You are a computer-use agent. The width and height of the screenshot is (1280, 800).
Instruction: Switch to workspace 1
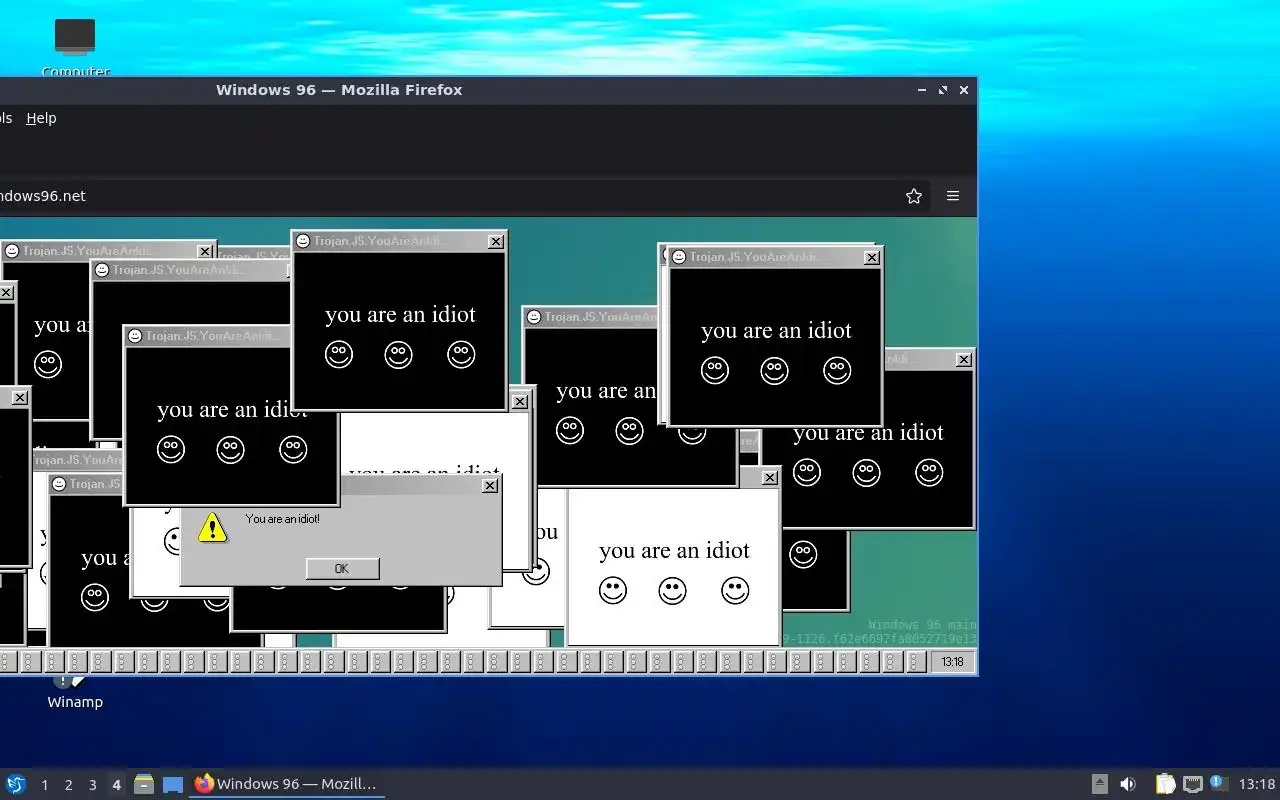(44, 785)
